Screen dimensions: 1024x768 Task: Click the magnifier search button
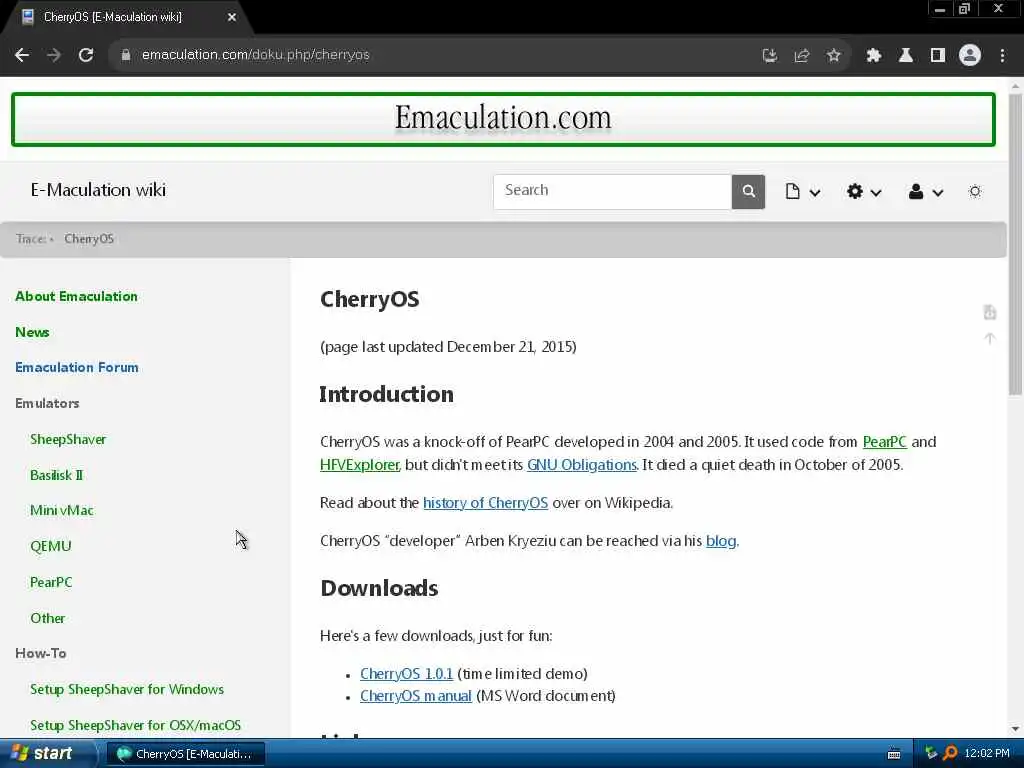click(x=748, y=191)
